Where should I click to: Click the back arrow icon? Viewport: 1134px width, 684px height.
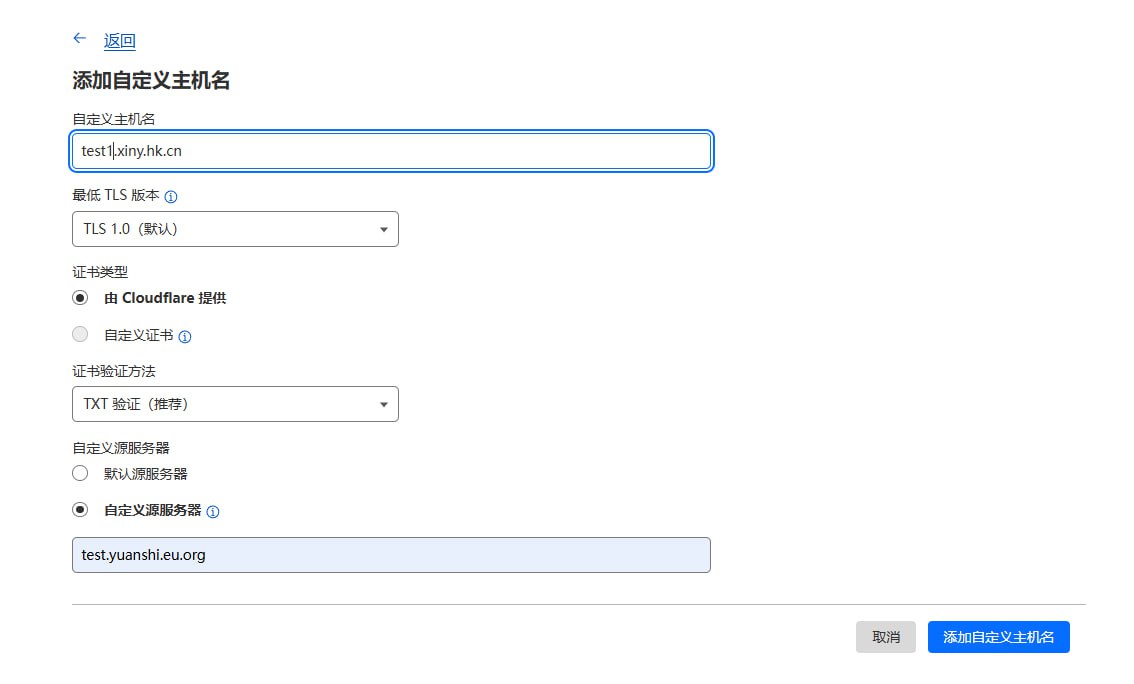click(x=80, y=38)
